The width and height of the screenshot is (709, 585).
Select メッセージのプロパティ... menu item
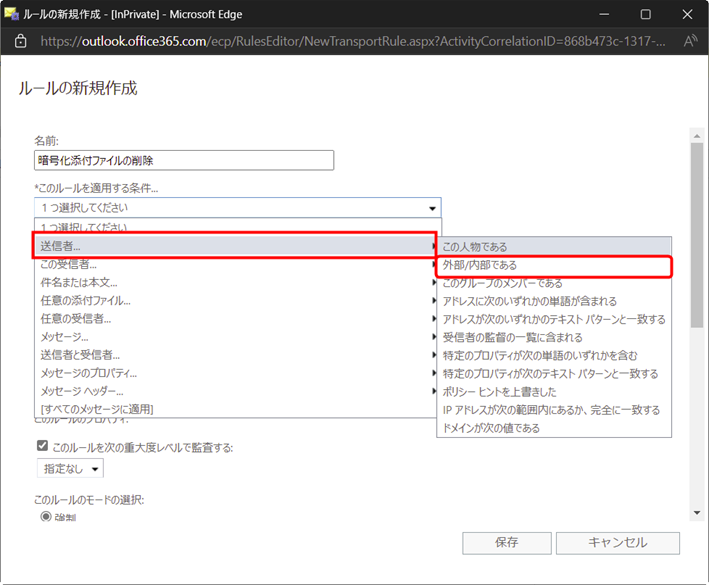pyautogui.click(x=235, y=373)
